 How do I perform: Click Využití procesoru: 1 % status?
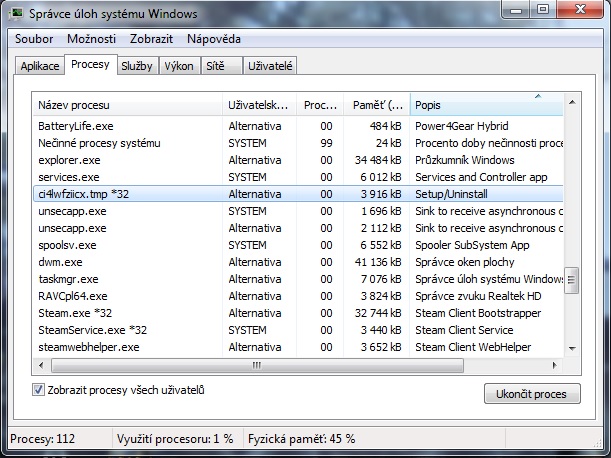tap(175, 439)
